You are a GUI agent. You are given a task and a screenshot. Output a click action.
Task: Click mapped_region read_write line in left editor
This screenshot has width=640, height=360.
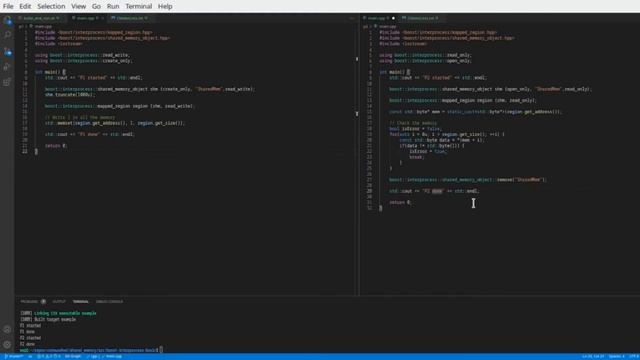pyautogui.click(x=120, y=106)
